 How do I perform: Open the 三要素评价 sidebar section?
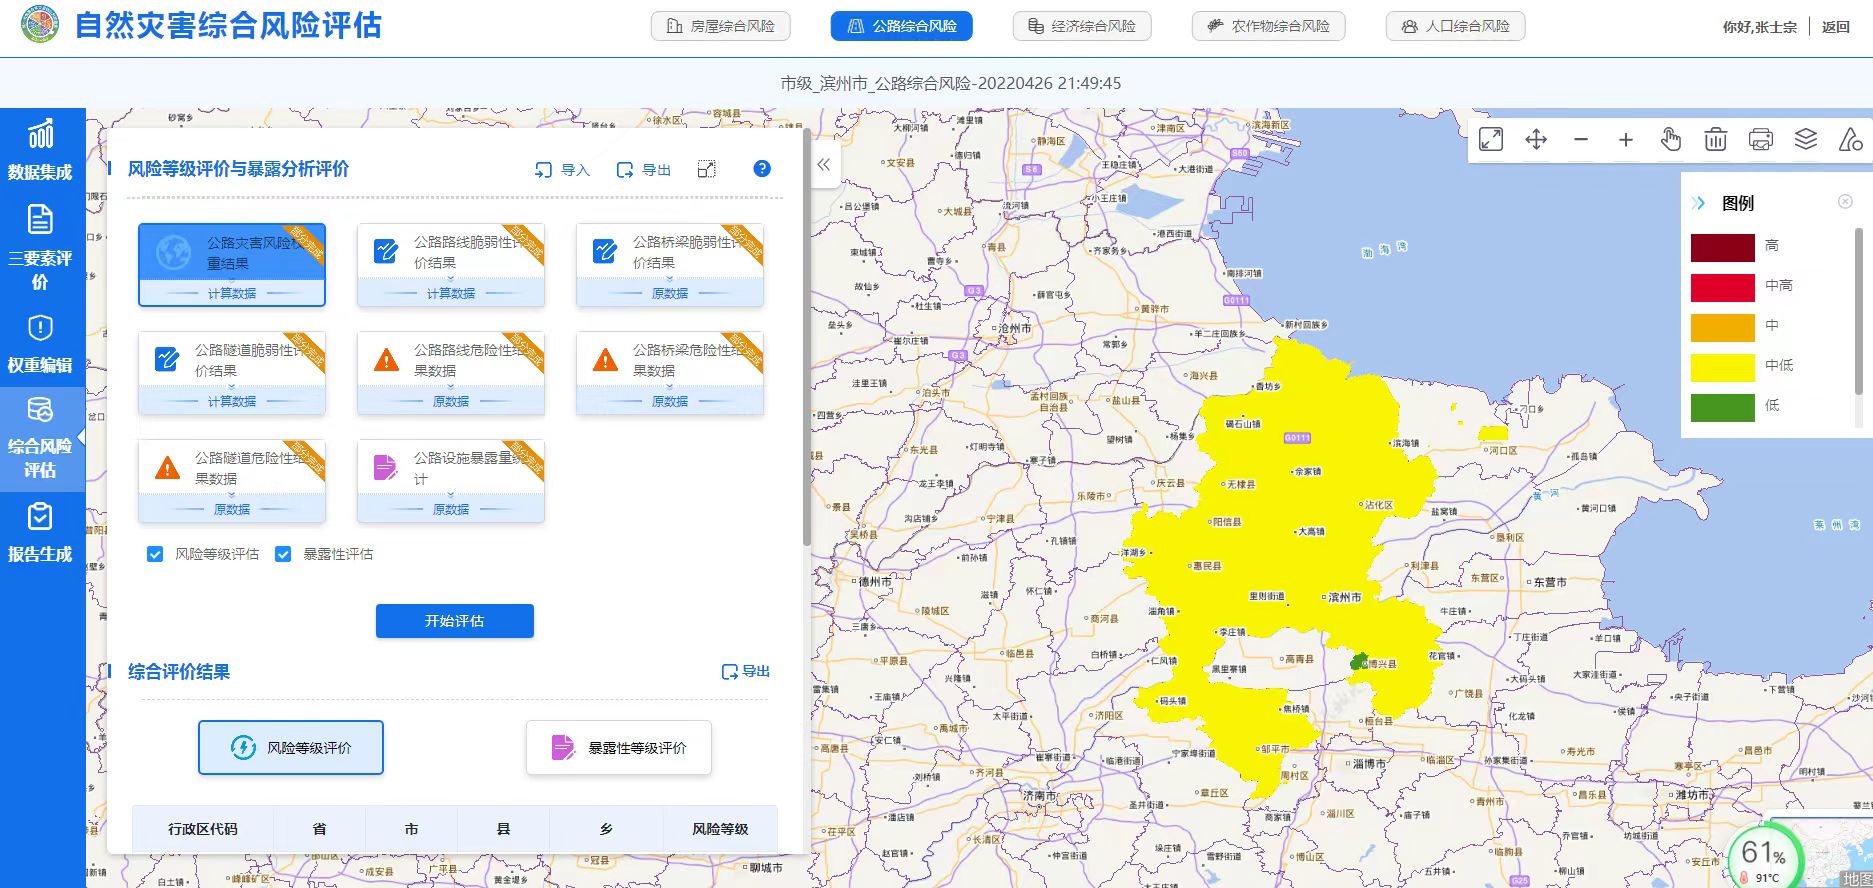click(40, 248)
